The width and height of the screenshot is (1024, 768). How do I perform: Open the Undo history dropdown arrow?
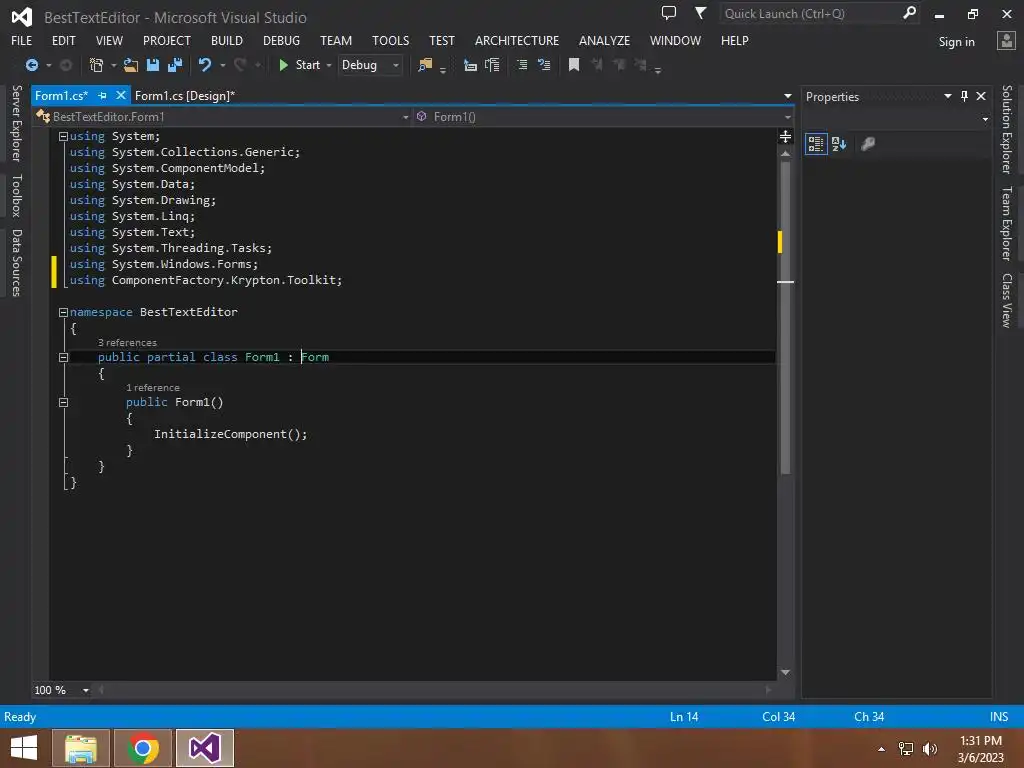coord(223,65)
